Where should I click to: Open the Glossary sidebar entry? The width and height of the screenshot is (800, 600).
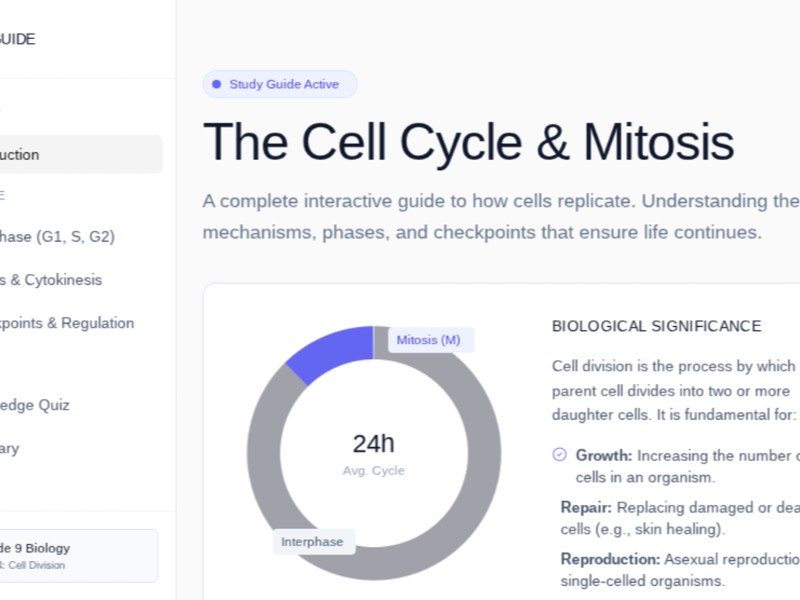pyautogui.click(x=10, y=448)
